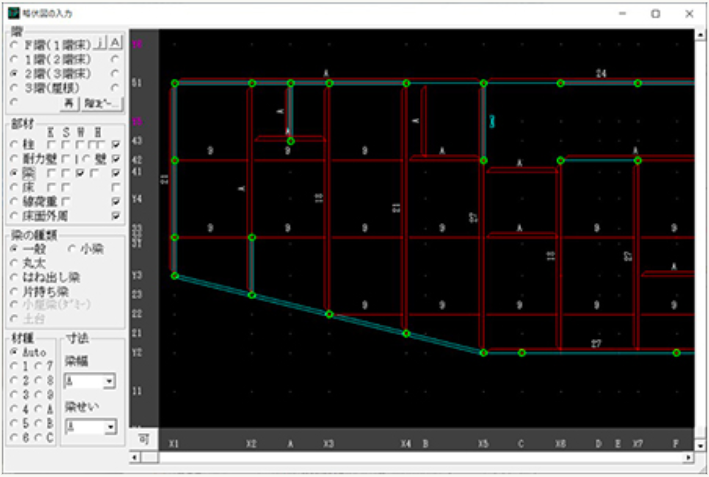The image size is (709, 477).
Task: Toggle the visibility checkbox for 耐力壁 row
Action: 117,159
